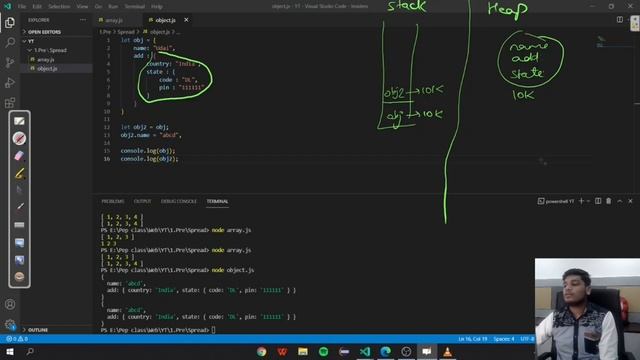This screenshot has width=640, height=360.
Task: Click line 16 console.log(obj2) in editor
Action: point(149,159)
